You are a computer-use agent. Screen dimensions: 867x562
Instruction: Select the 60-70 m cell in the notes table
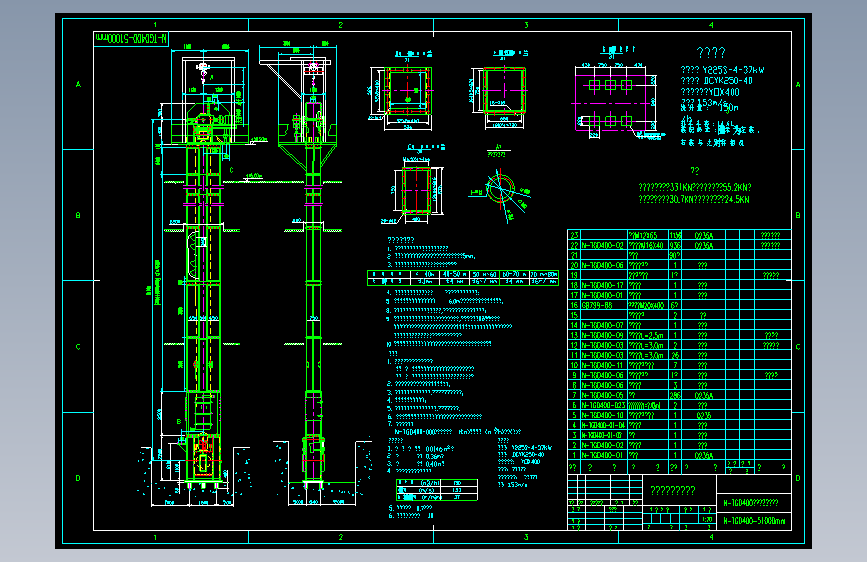click(515, 274)
